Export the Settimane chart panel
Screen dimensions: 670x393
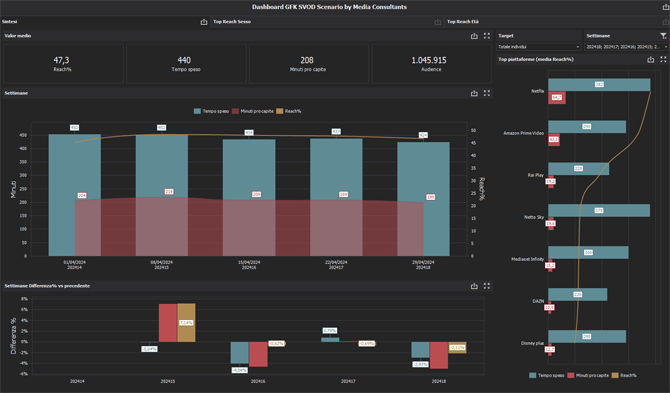point(474,93)
